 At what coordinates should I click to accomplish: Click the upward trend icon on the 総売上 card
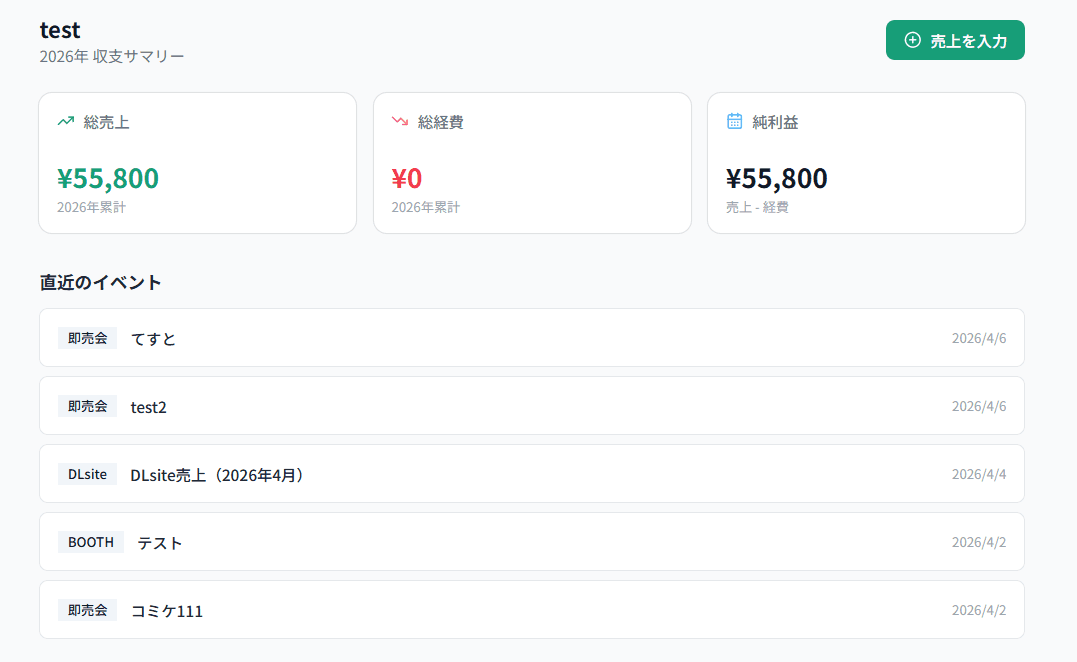pyautogui.click(x=65, y=120)
